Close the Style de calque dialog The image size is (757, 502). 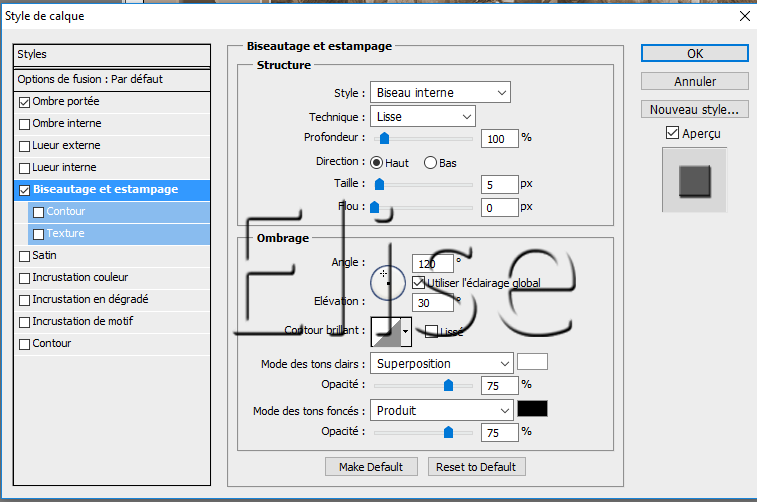742,16
